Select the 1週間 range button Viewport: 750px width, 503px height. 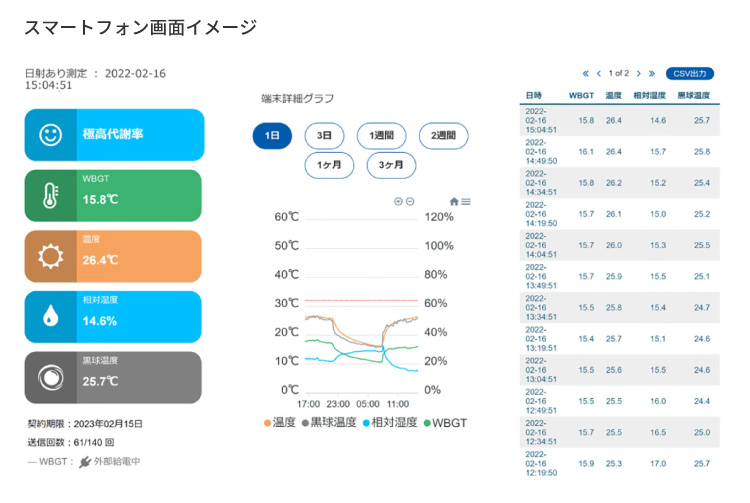pyautogui.click(x=382, y=136)
